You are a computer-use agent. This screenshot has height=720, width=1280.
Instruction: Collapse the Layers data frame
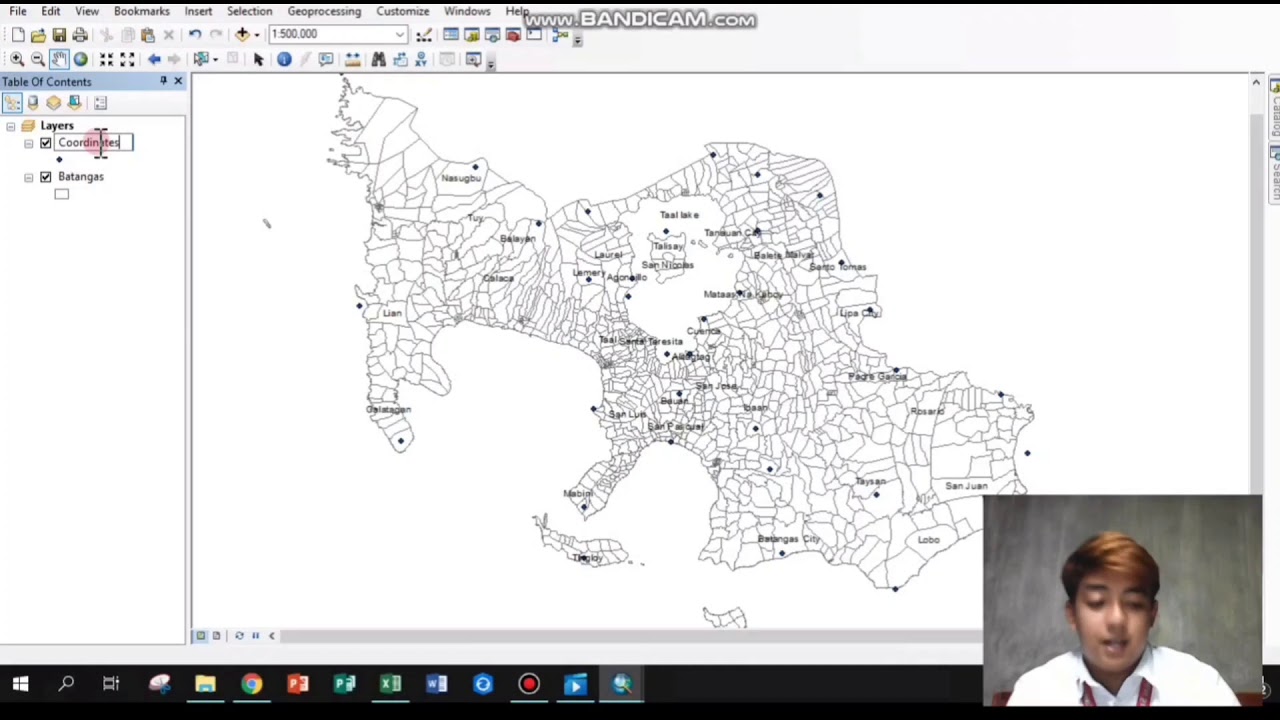click(x=10, y=126)
